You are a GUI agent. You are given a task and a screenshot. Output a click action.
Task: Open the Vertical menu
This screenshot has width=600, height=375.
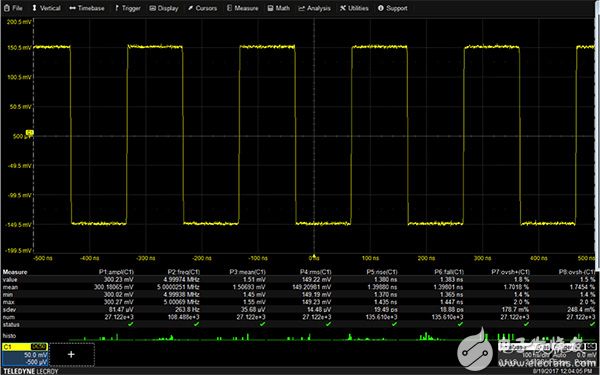coord(46,8)
